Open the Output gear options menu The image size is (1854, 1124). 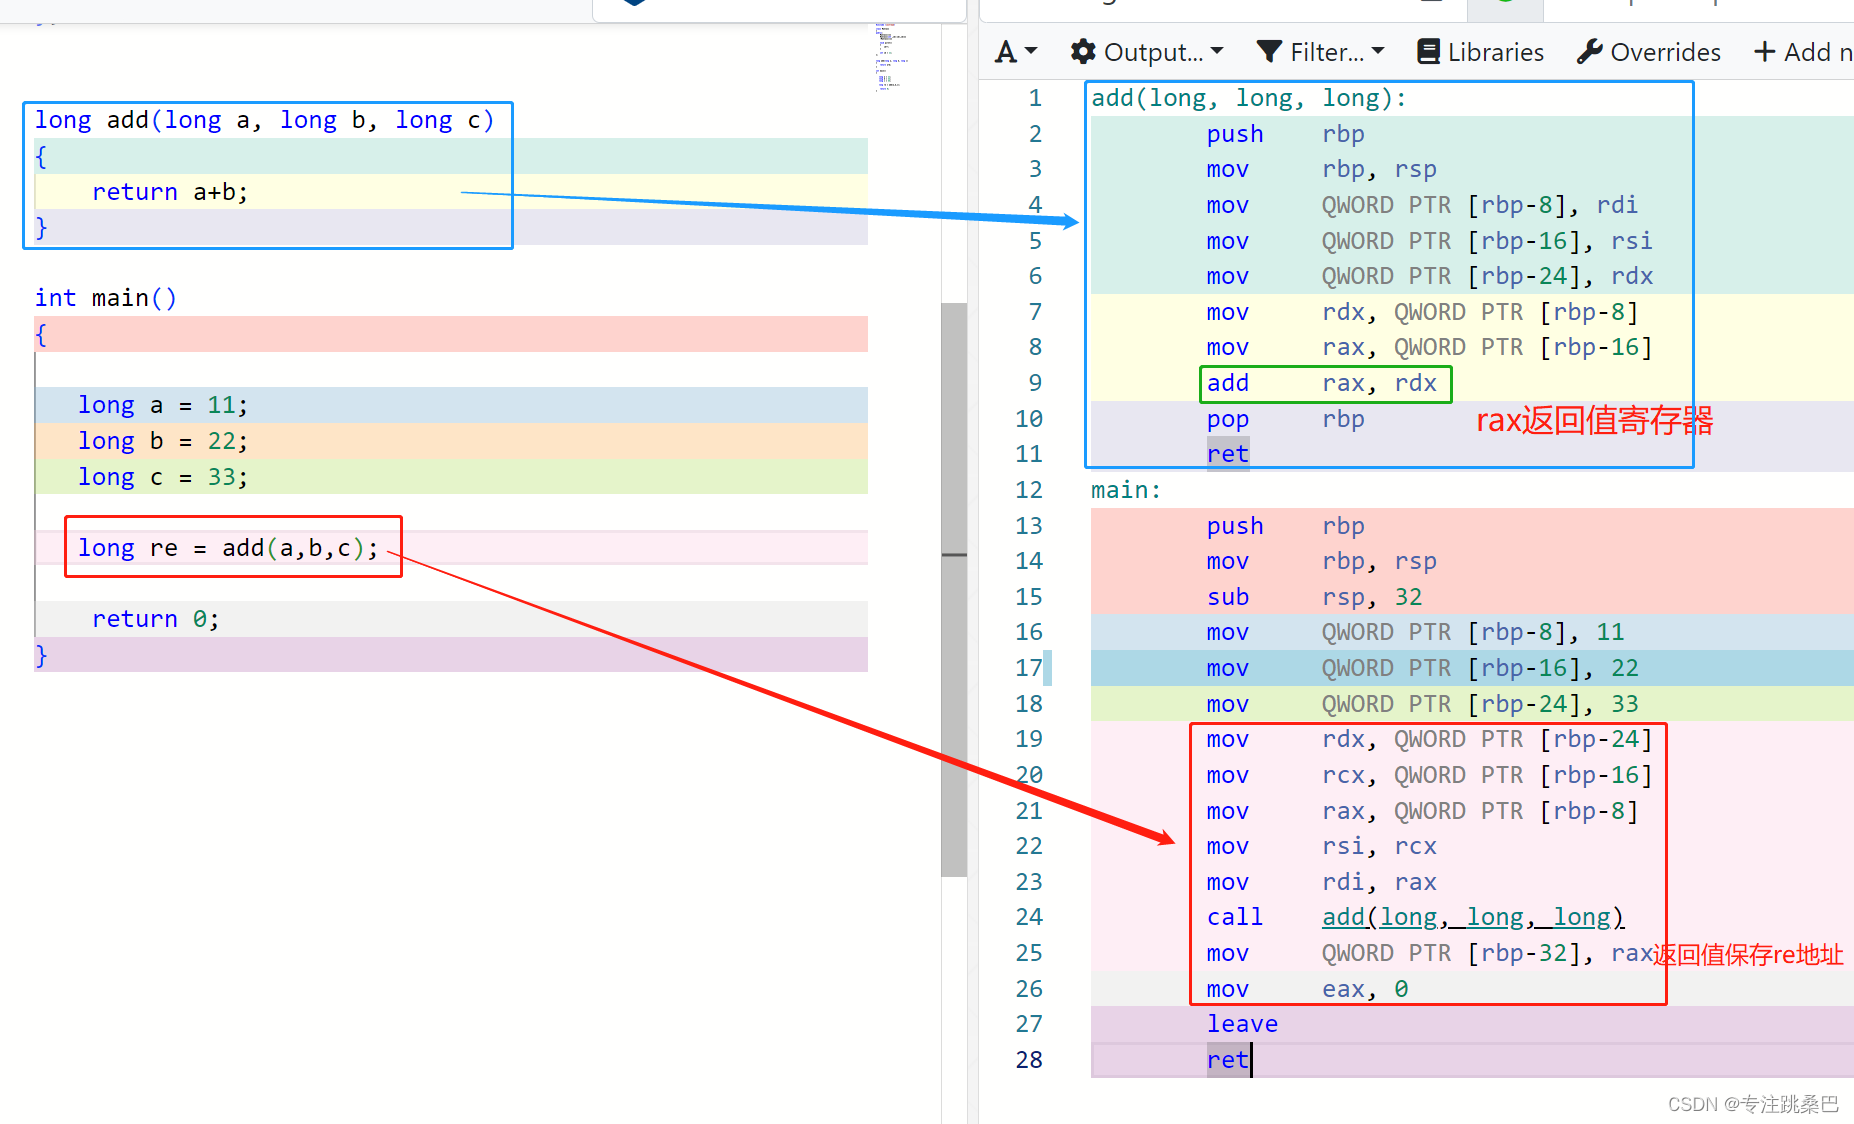pos(1146,52)
